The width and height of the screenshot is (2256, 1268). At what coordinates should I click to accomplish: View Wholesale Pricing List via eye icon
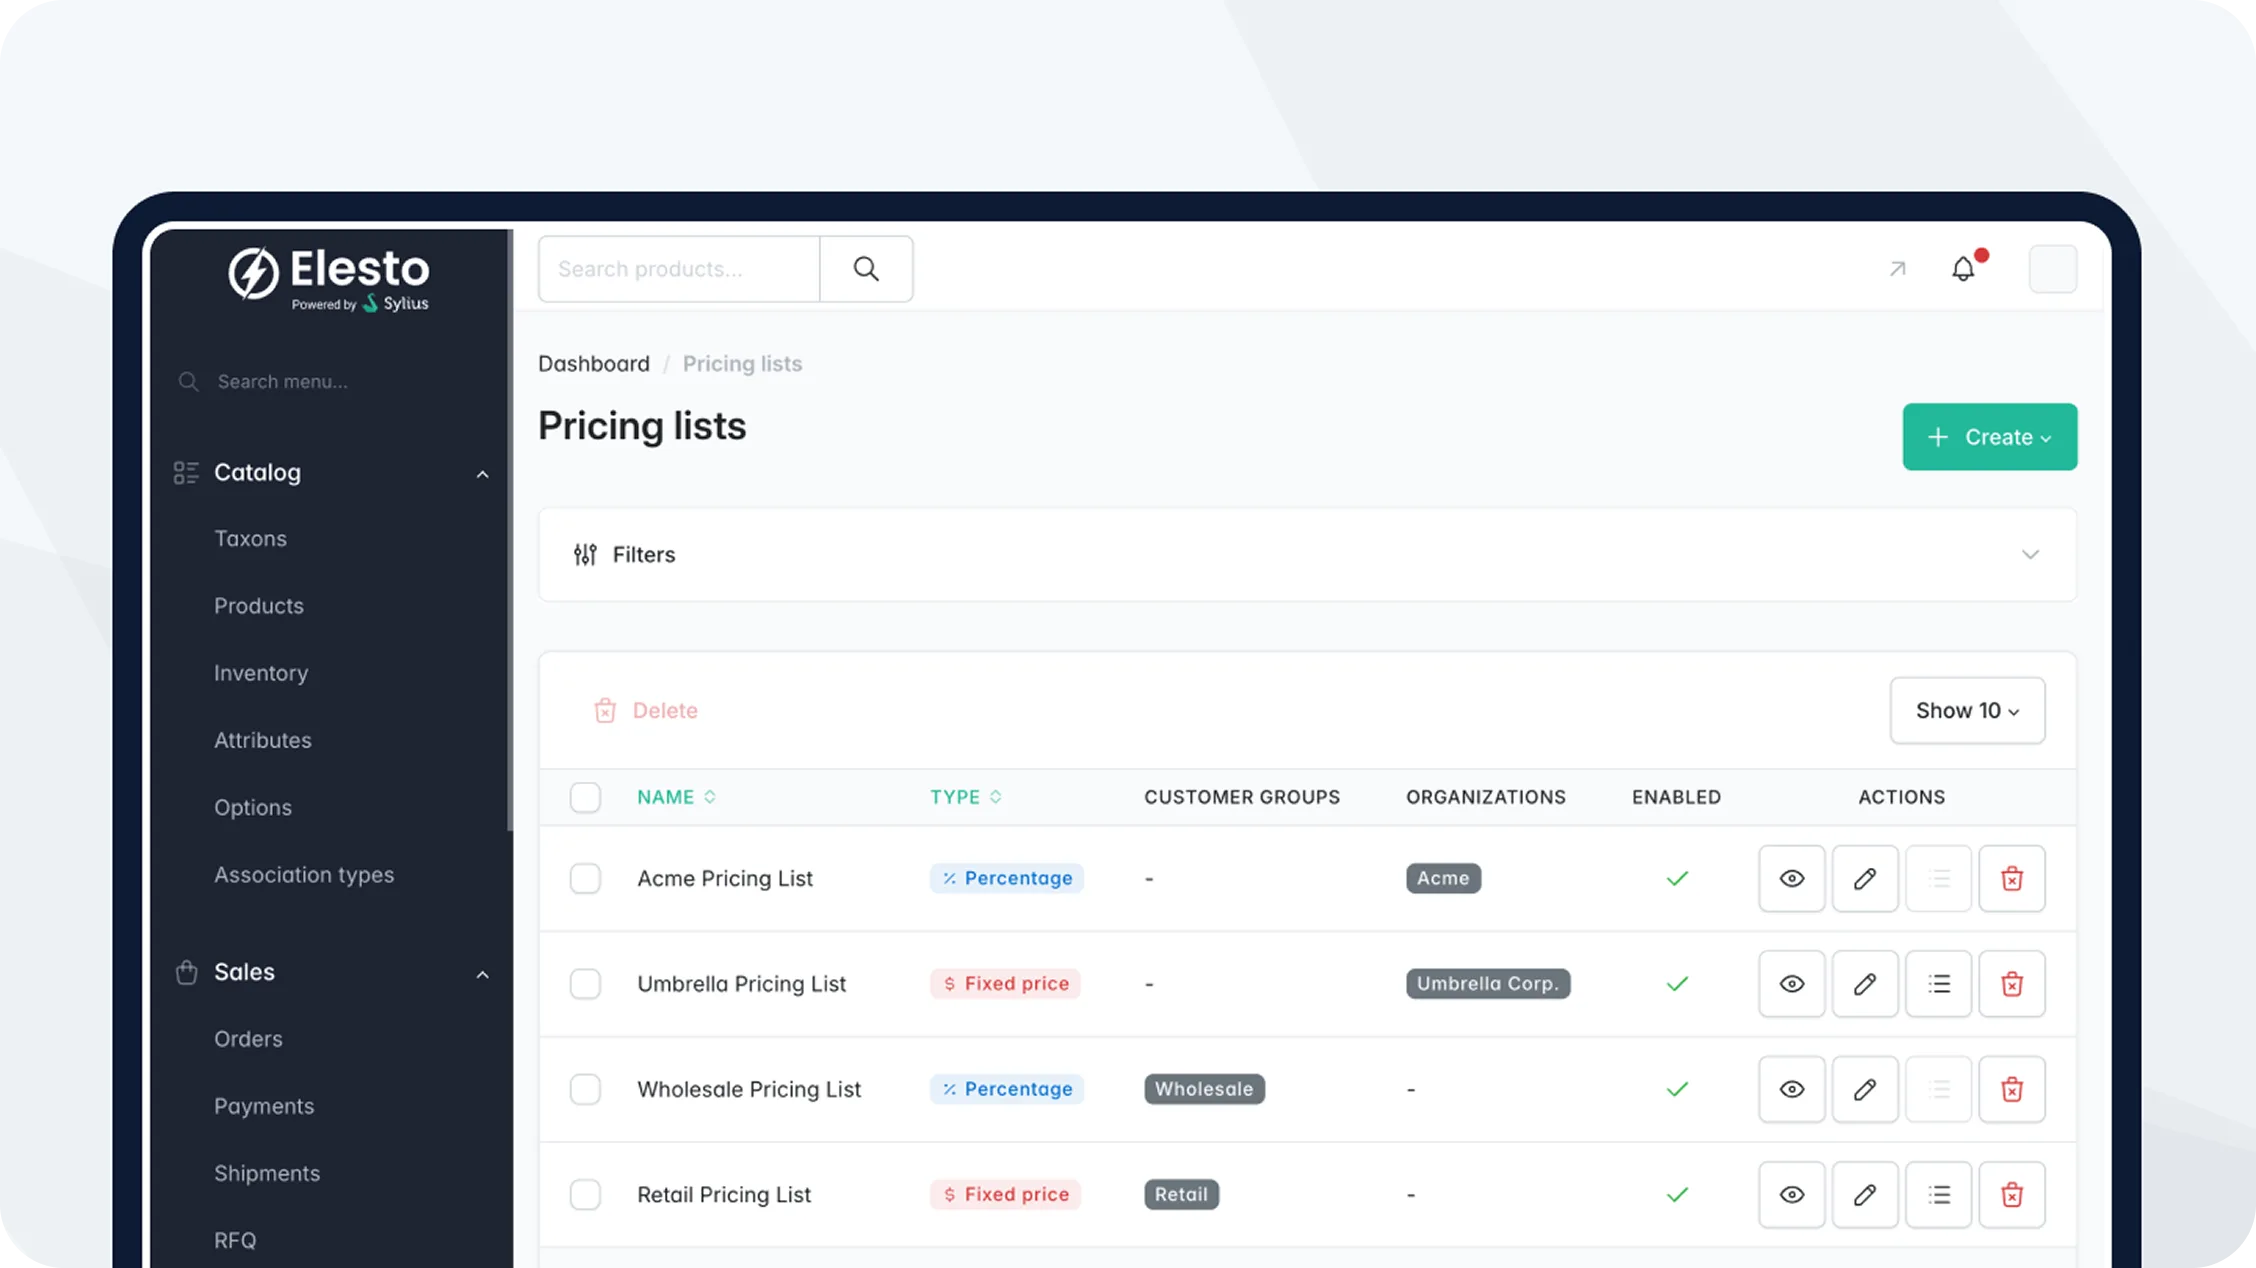coord(1791,1089)
